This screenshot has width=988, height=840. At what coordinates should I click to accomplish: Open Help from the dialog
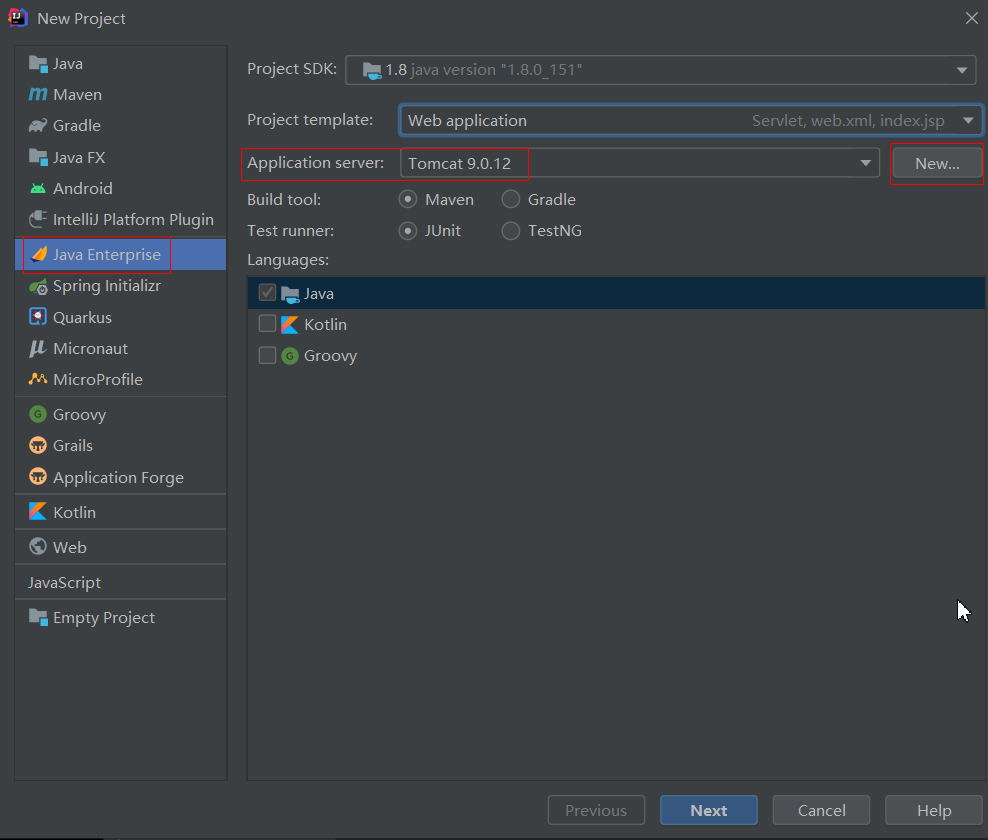934,810
